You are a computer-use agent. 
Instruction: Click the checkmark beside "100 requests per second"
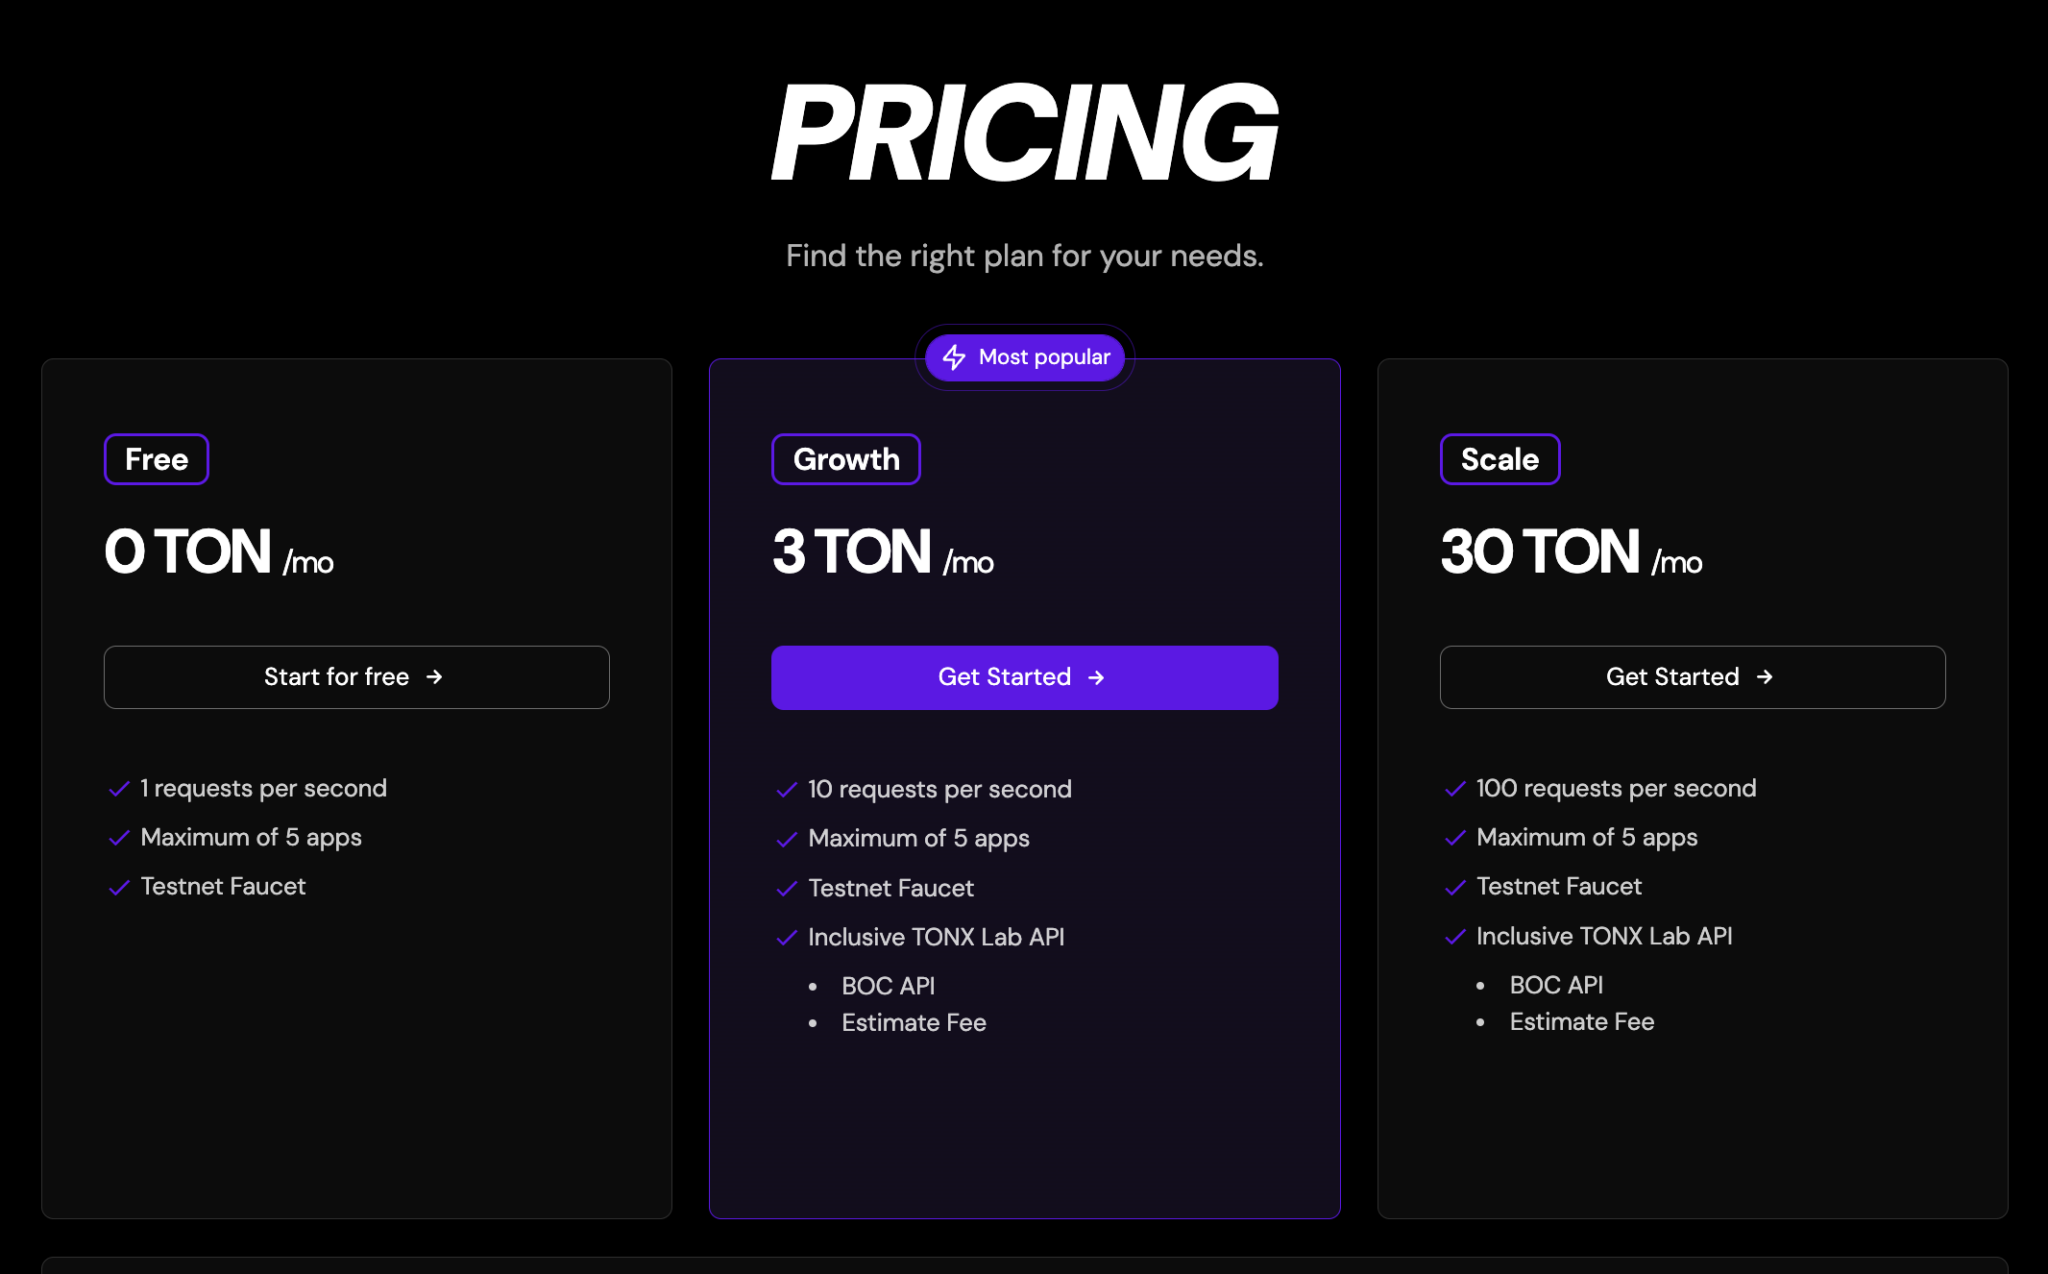1453,788
